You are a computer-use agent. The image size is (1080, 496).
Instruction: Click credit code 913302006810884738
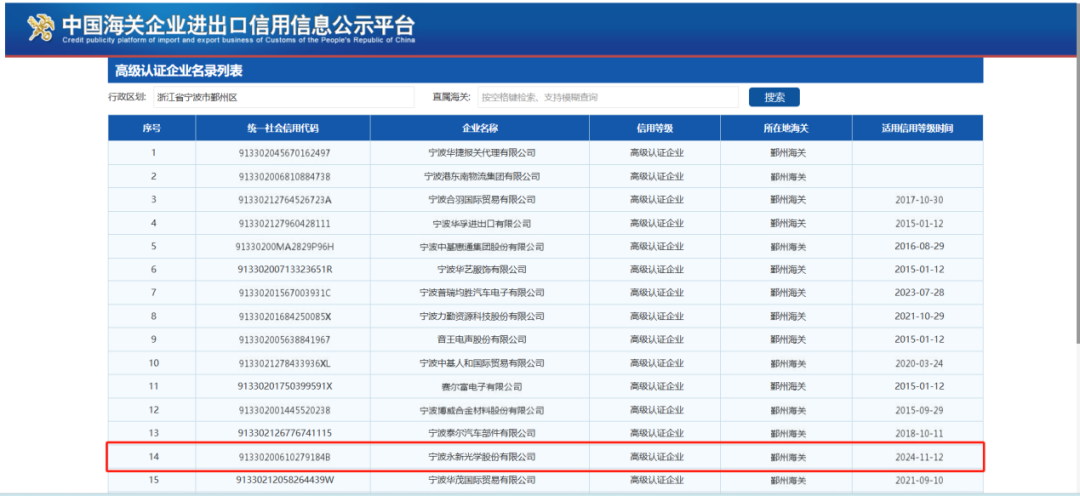[284, 176]
